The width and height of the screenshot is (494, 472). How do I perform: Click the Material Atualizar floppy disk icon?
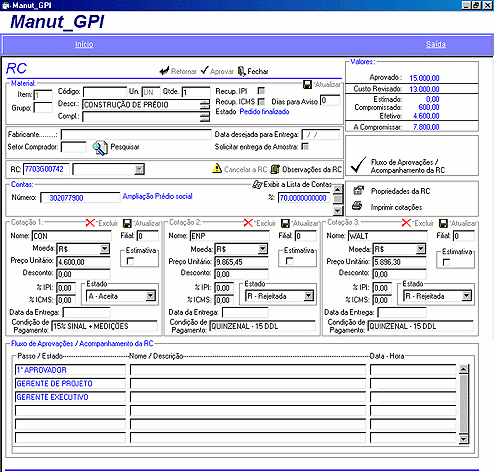307,84
